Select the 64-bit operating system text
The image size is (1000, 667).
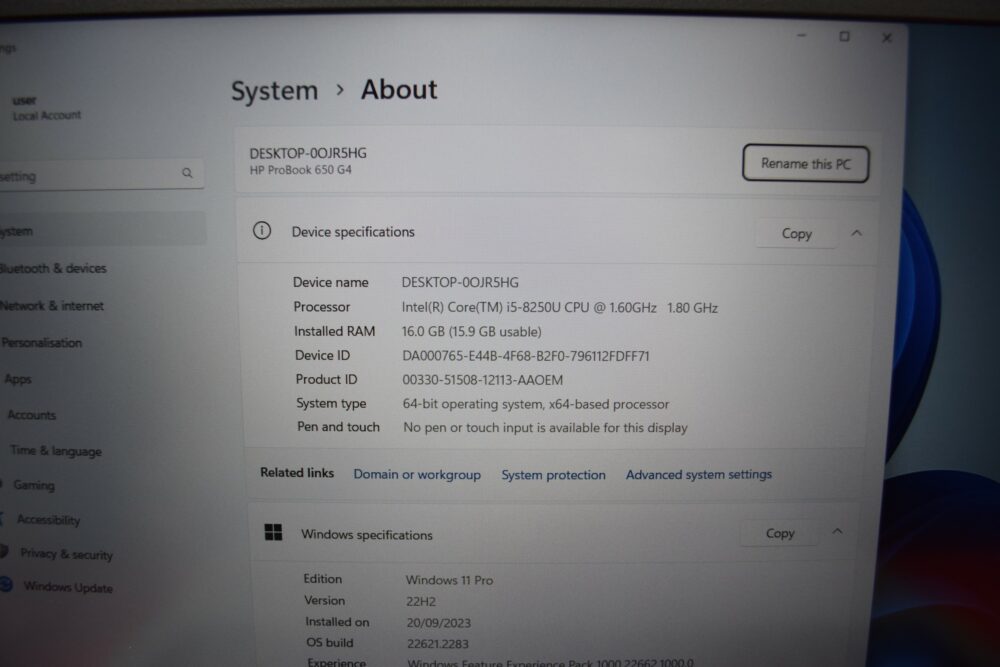[536, 404]
